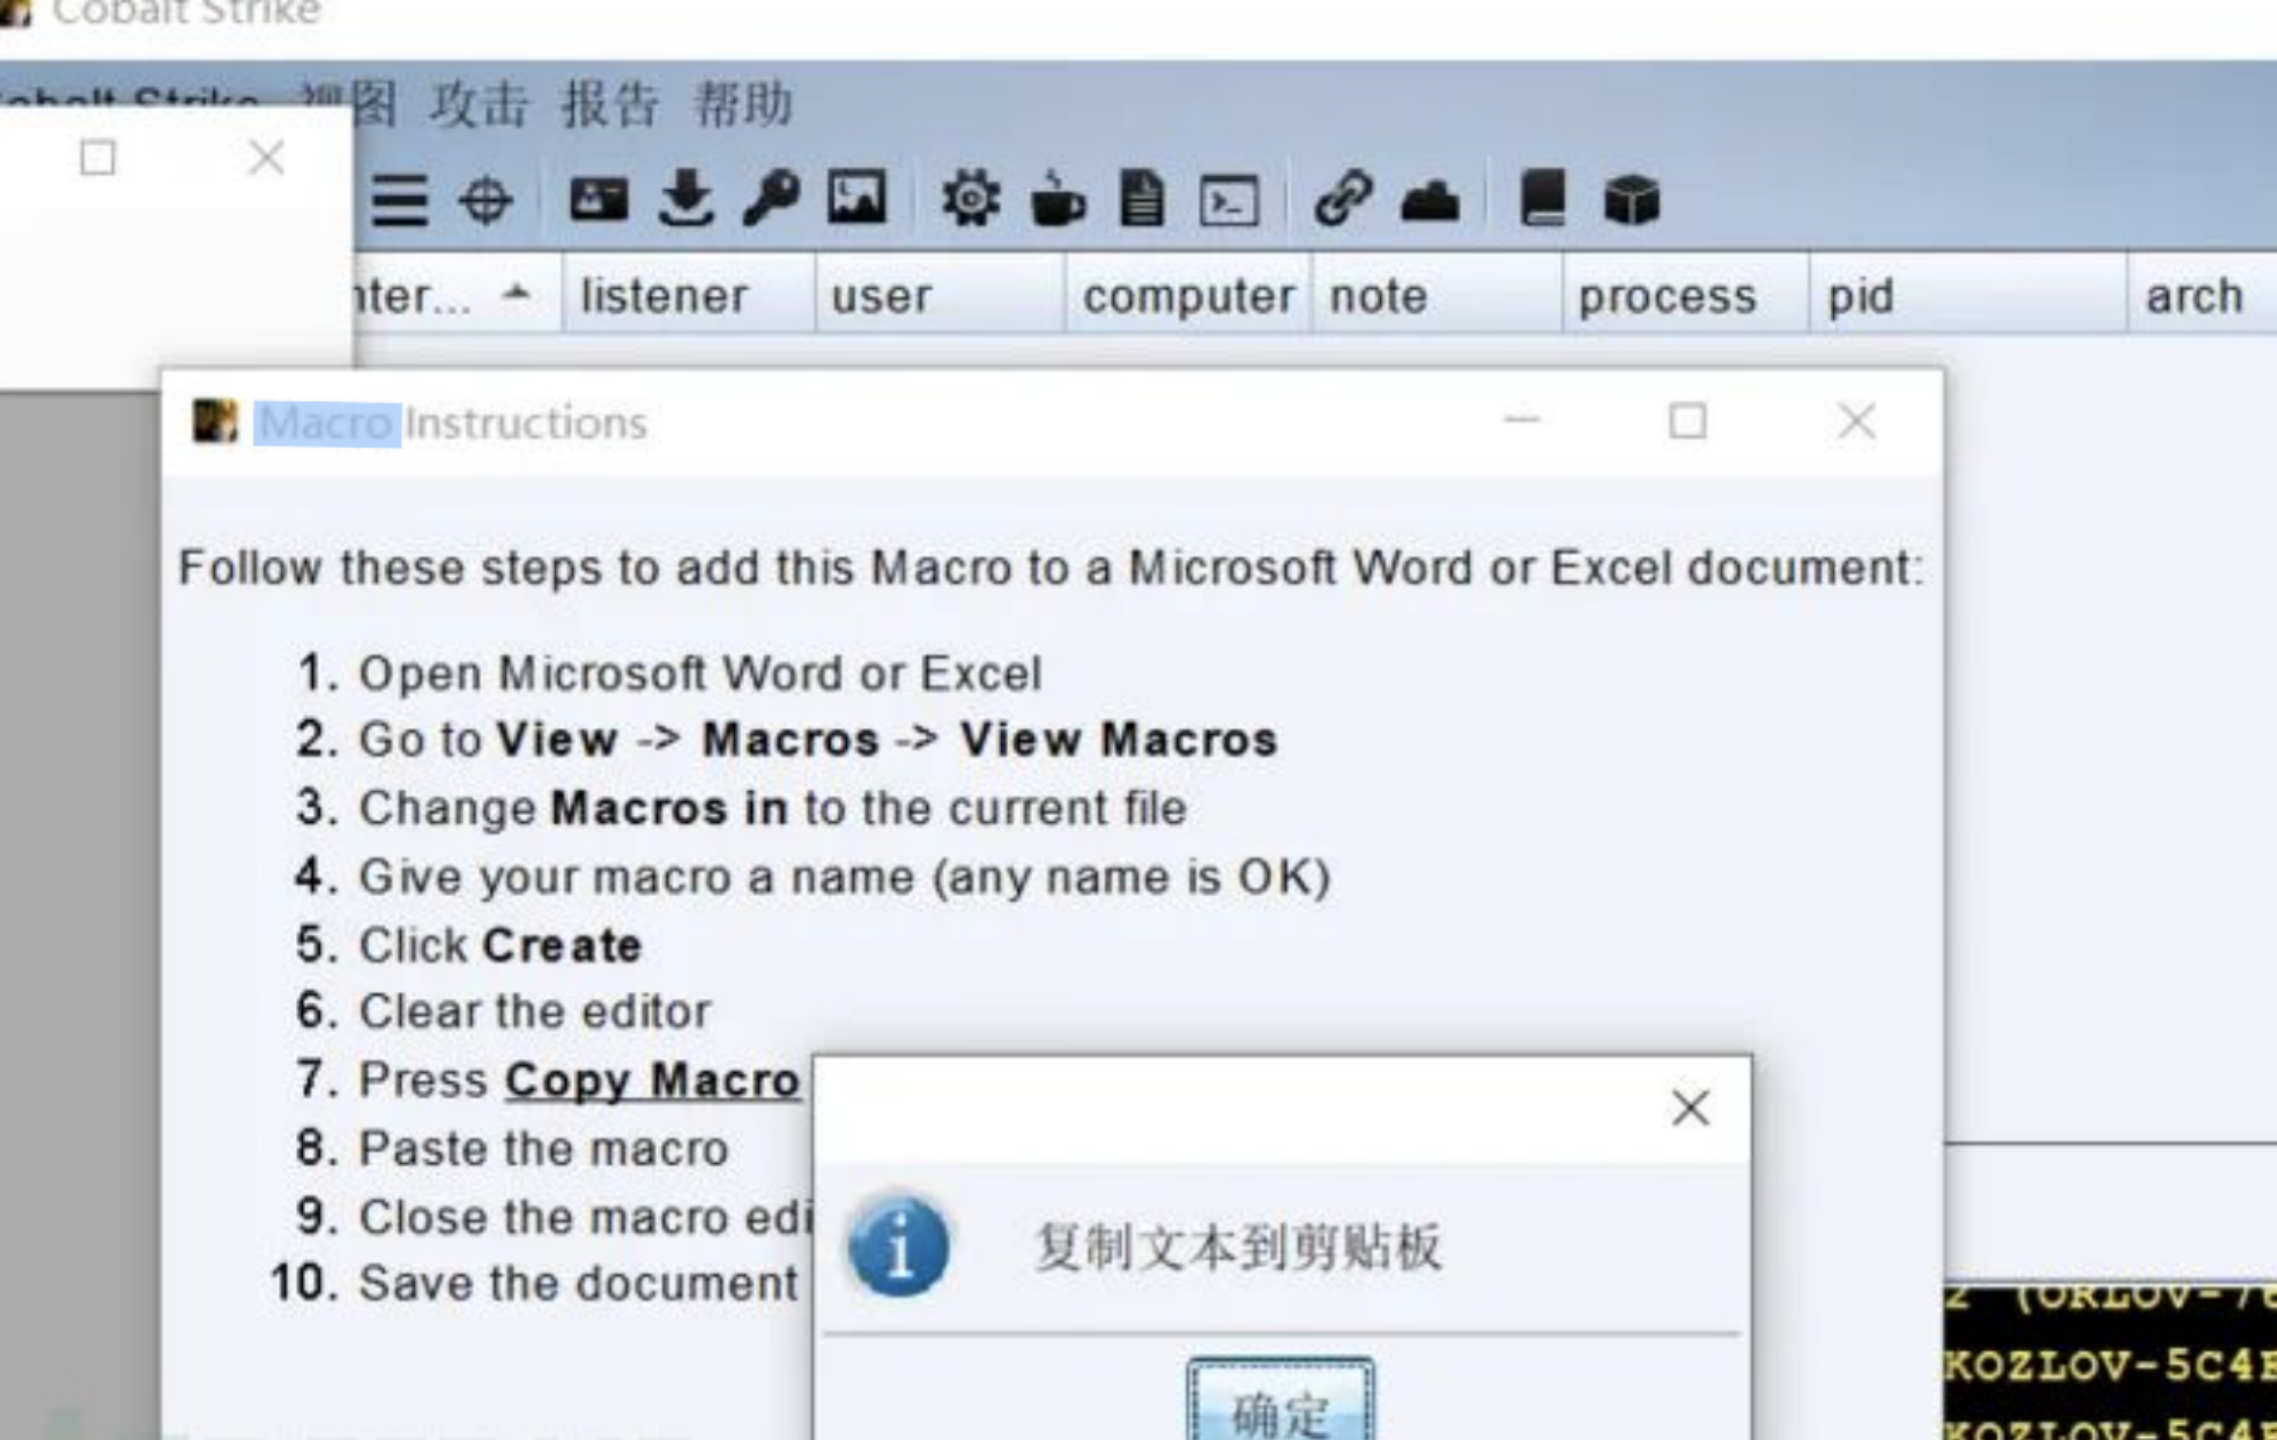This screenshot has height=1440, width=2277.
Task: Open the 视图 (View) menu
Action: pyautogui.click(x=348, y=104)
